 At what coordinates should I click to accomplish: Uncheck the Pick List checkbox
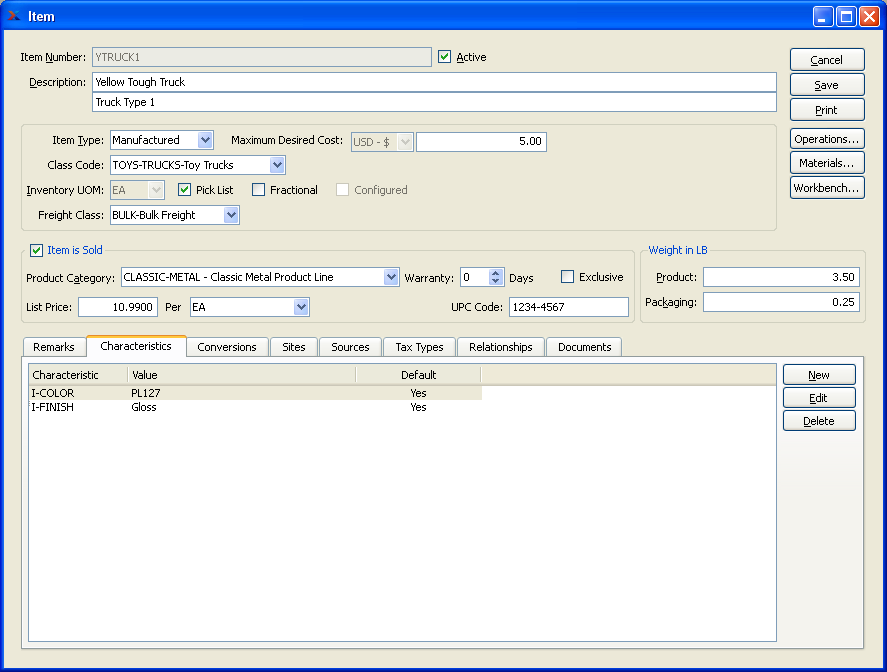[184, 189]
